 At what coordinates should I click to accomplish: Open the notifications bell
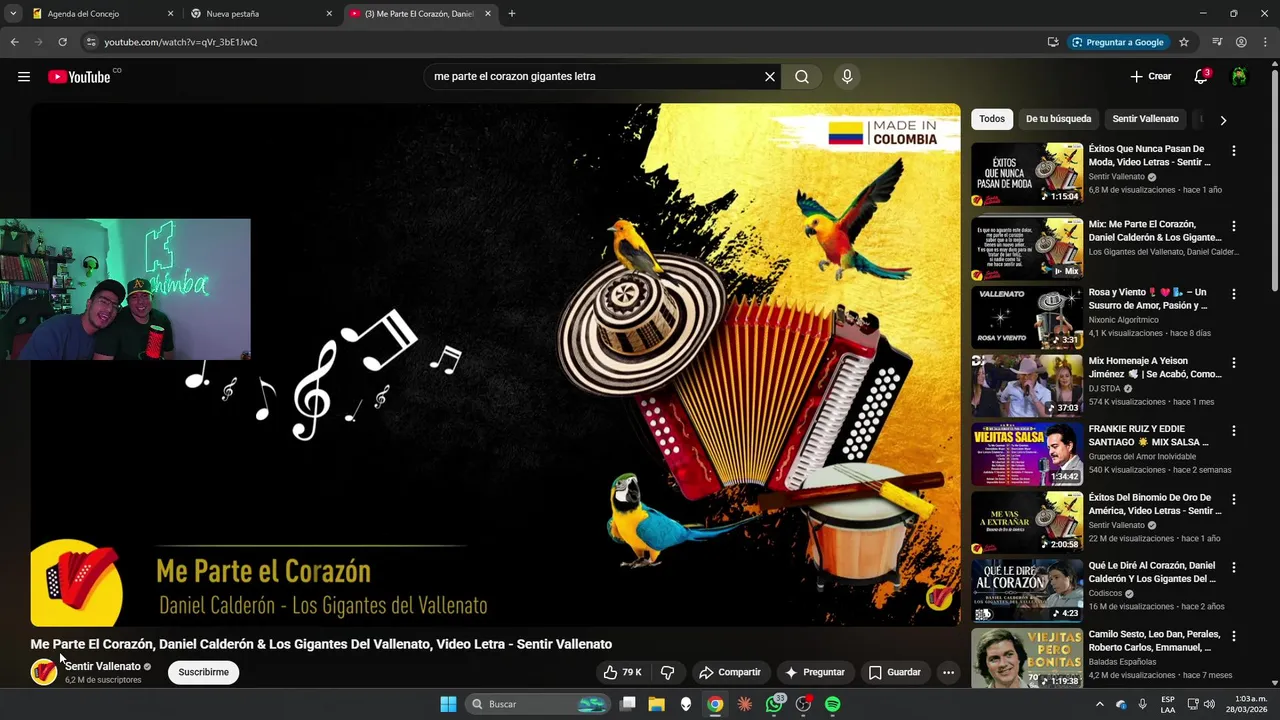1201,77
